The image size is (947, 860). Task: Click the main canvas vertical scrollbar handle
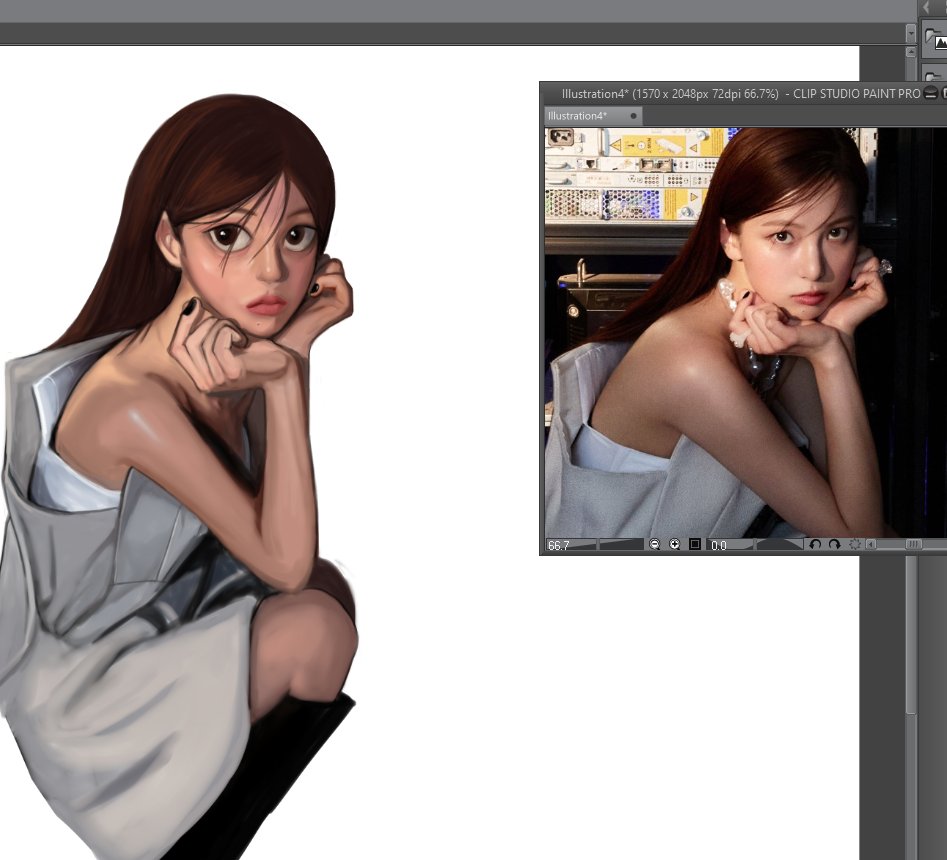pyautogui.click(x=911, y=634)
